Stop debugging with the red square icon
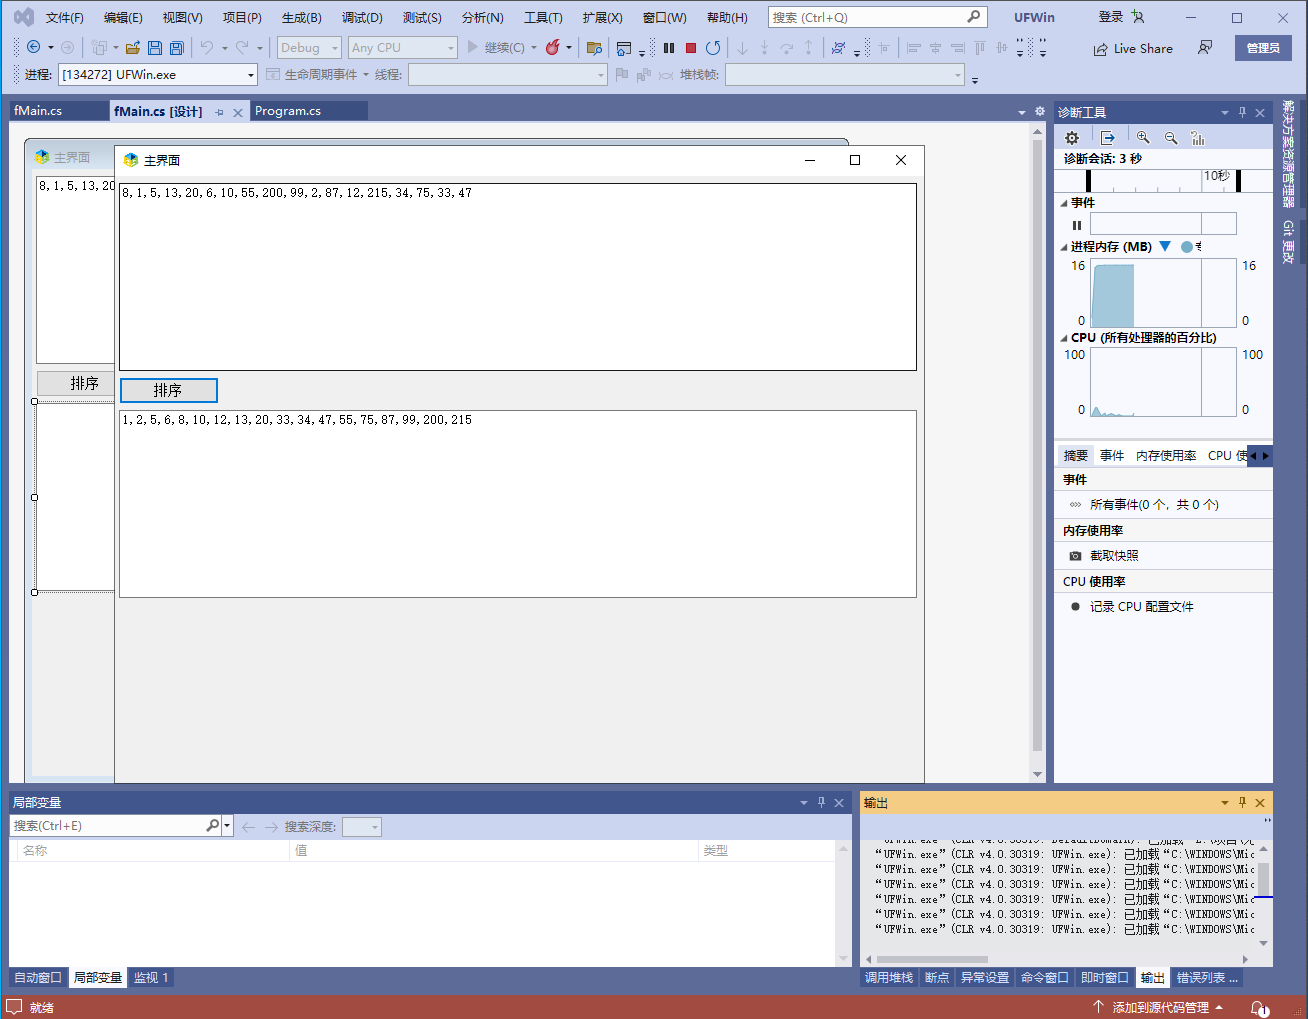Screen dimensions: 1308x1019 [690, 48]
